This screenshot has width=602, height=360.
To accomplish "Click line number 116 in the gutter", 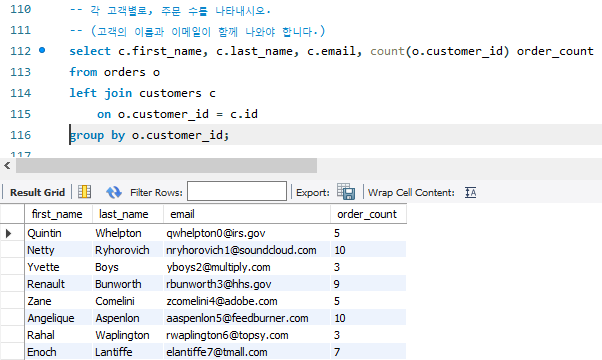I will click(x=20, y=135).
